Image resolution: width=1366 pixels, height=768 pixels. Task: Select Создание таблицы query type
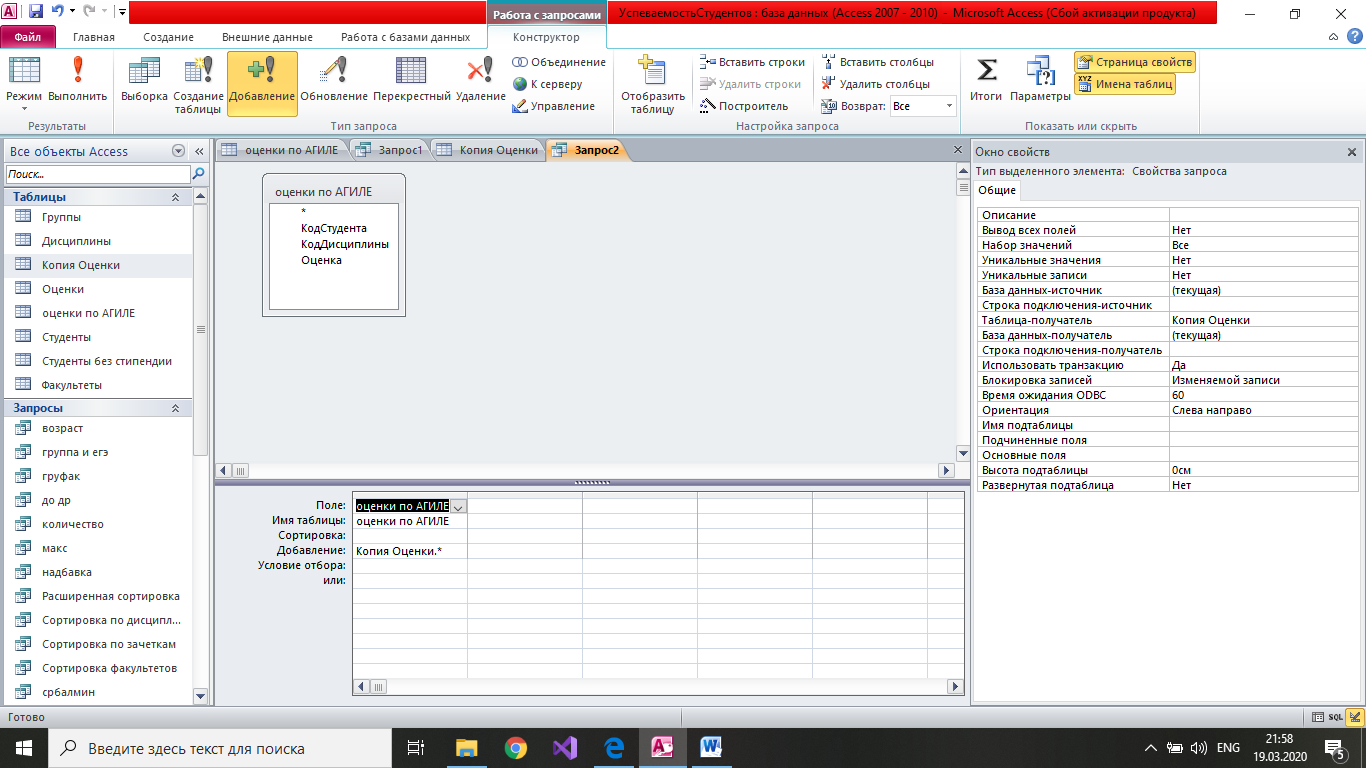click(x=198, y=84)
